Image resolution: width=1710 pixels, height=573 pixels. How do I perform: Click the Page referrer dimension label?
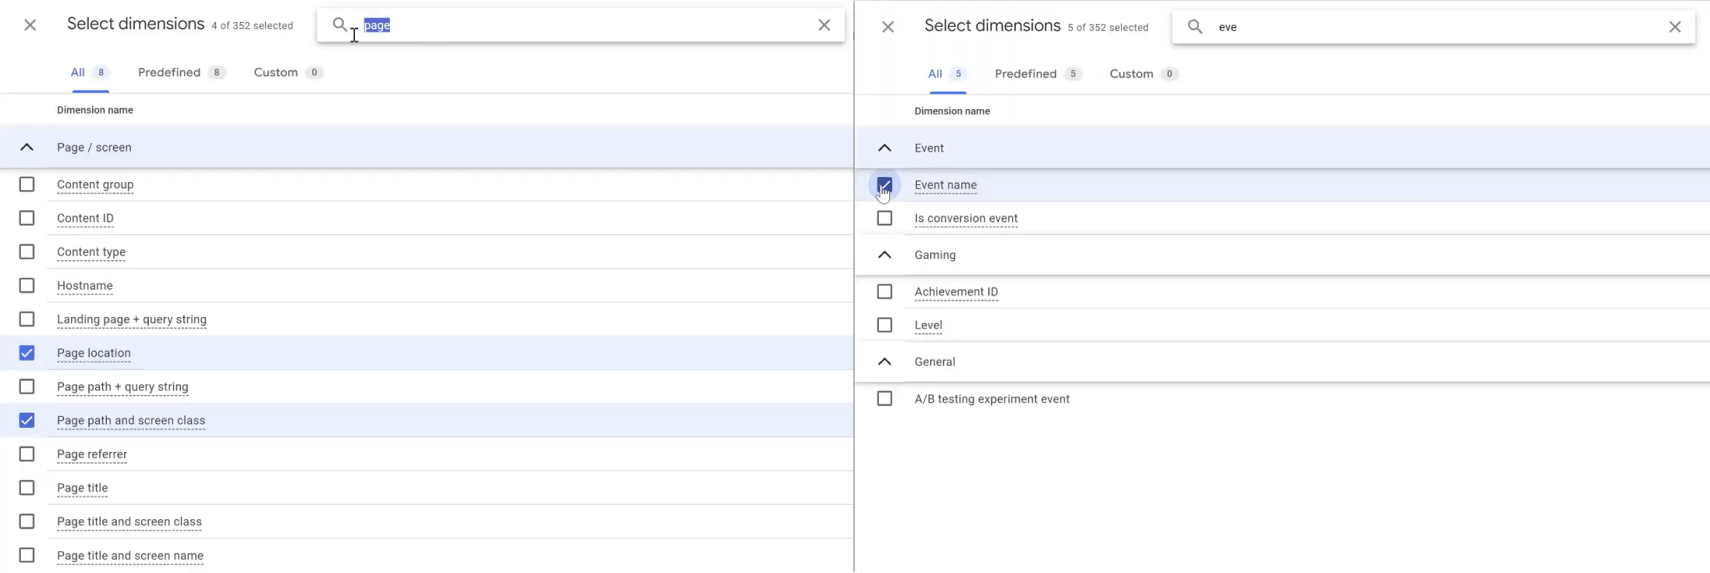pos(92,455)
